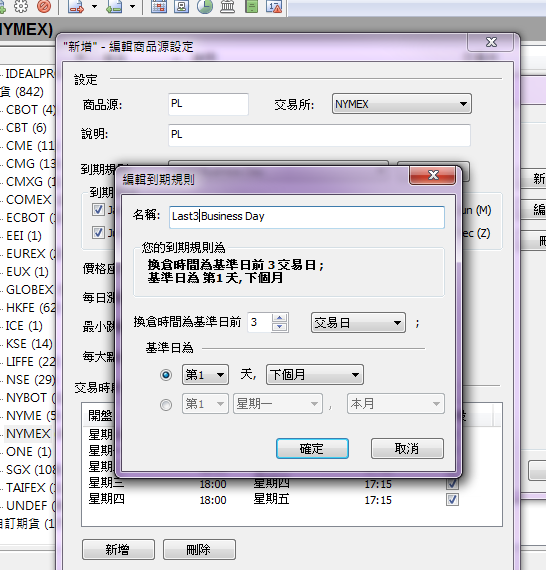
Task: Click the numeric field showing 3
Action: (259, 322)
